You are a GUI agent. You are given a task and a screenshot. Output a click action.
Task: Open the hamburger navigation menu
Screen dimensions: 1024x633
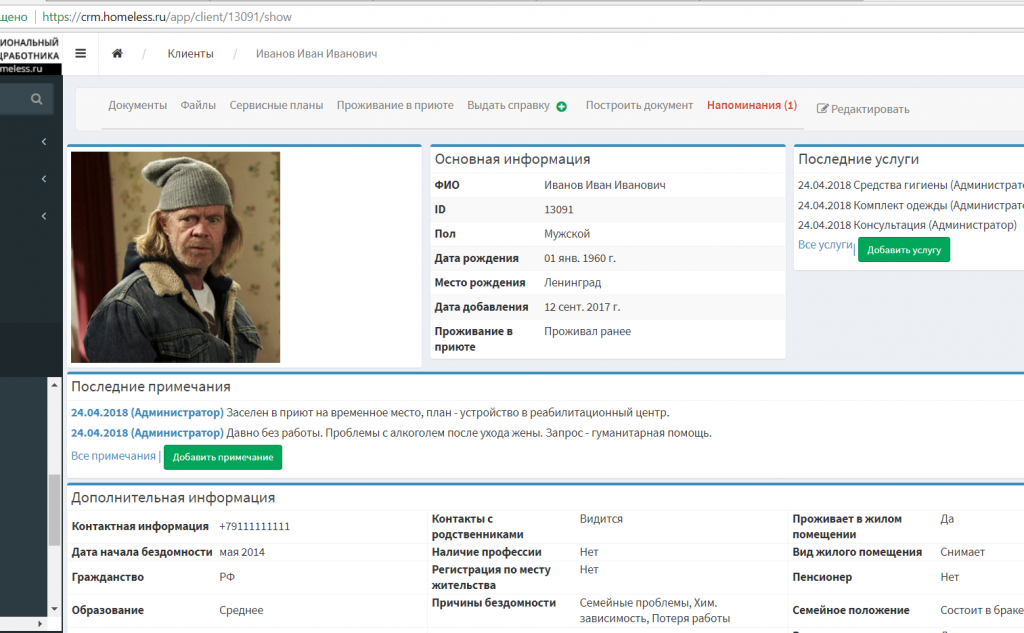(x=80, y=54)
